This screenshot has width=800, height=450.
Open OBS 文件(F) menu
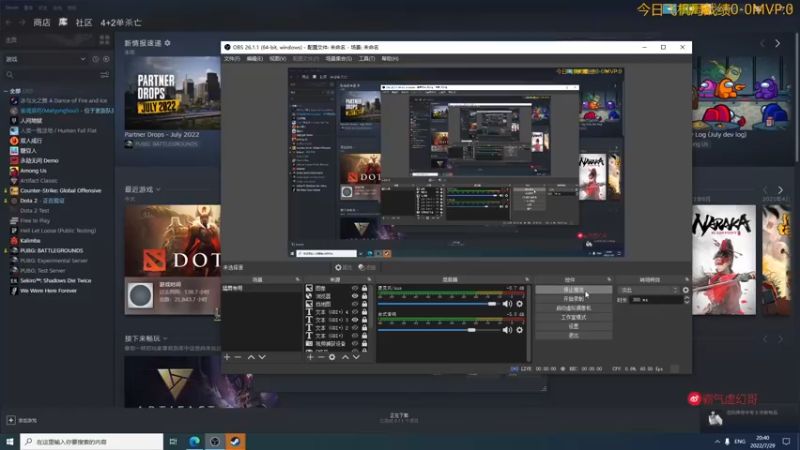click(232, 59)
